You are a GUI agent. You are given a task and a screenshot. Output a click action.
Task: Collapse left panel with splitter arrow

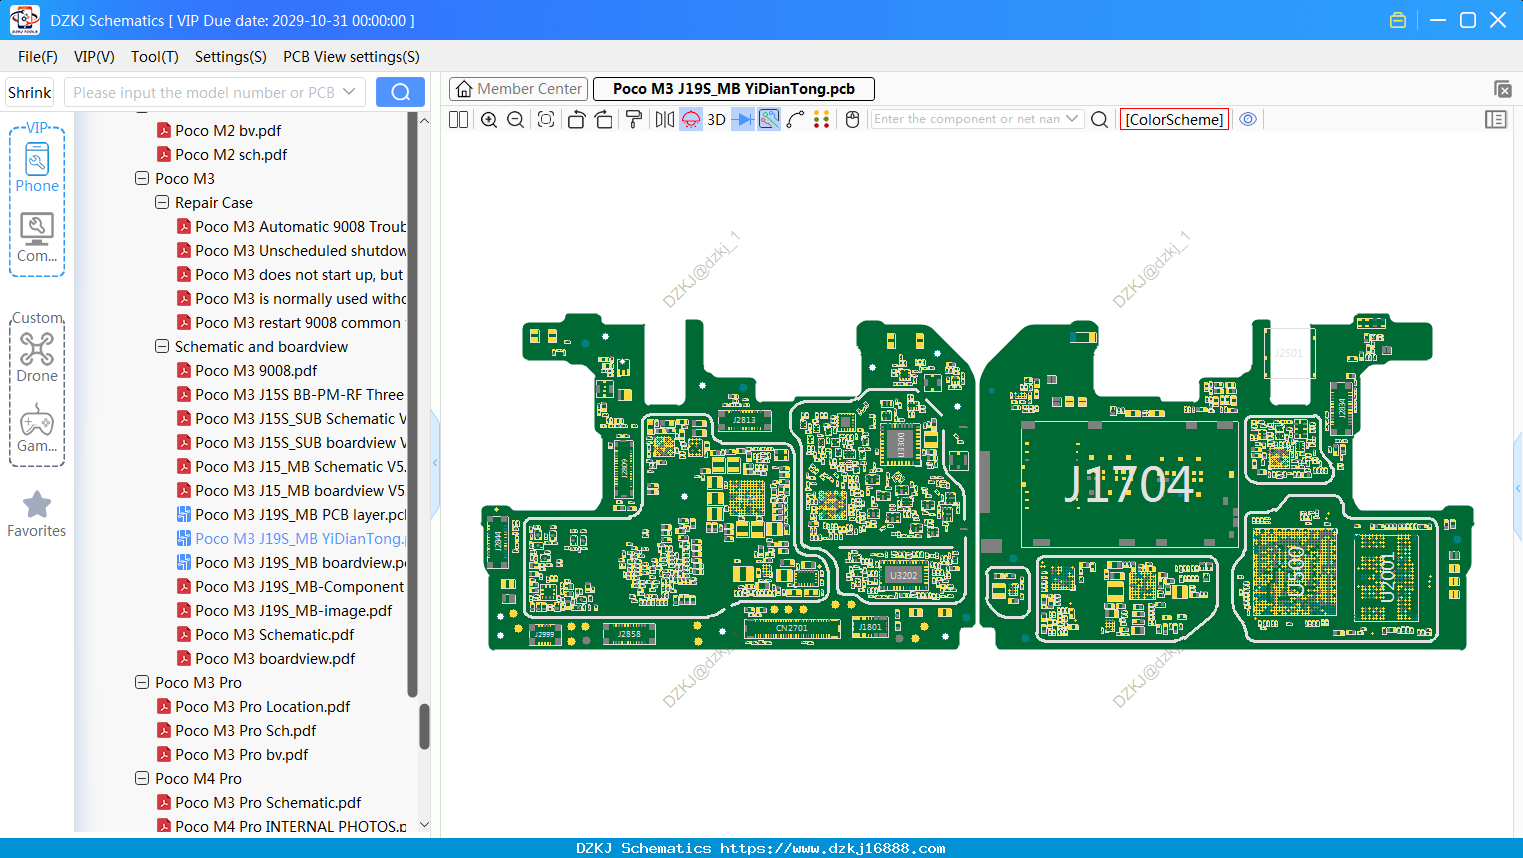click(x=435, y=462)
